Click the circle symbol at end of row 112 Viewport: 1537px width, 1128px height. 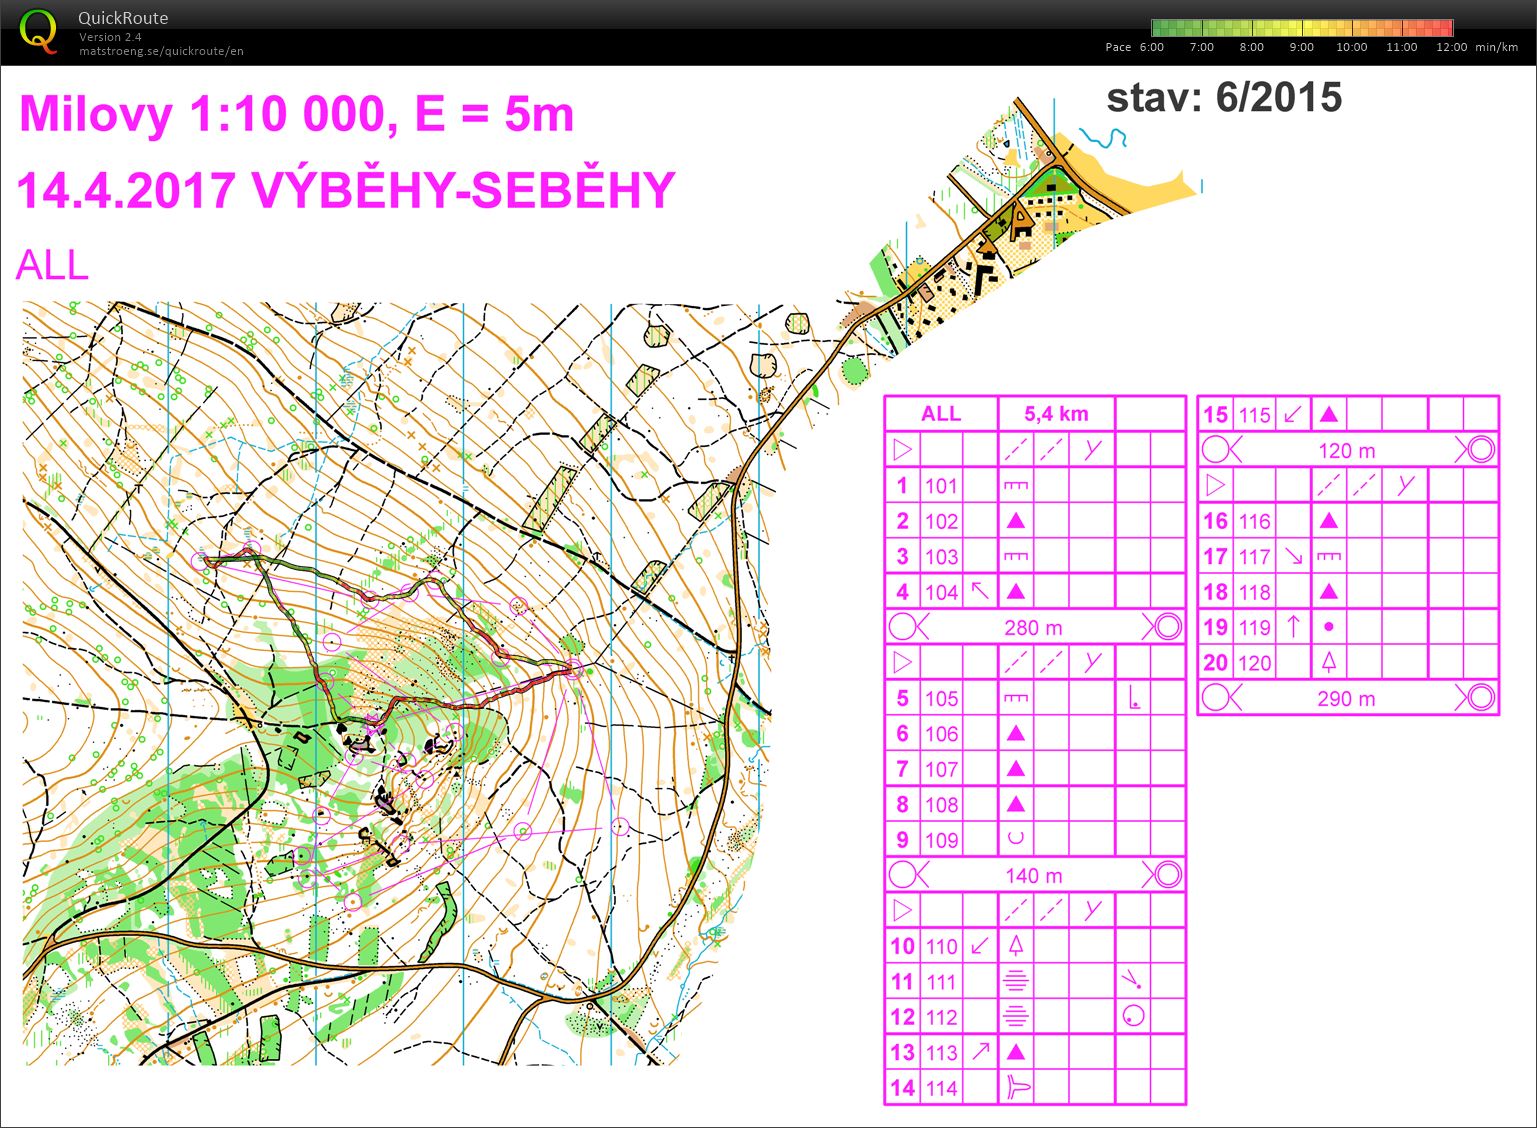point(1133,1016)
